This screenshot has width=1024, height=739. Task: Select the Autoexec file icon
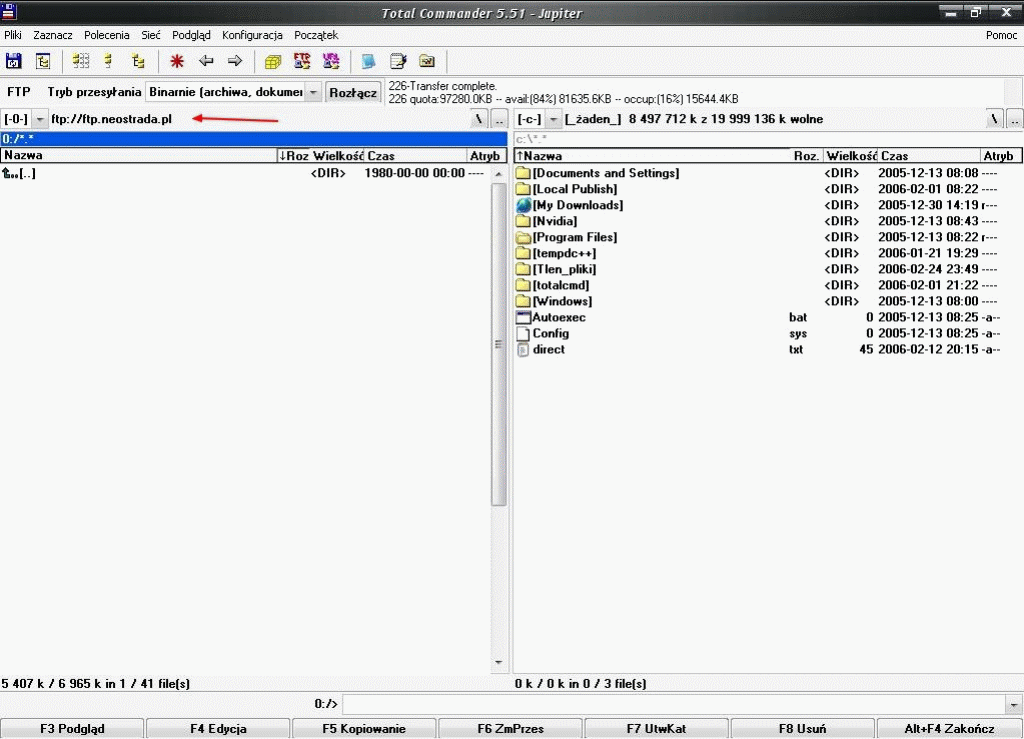(523, 317)
